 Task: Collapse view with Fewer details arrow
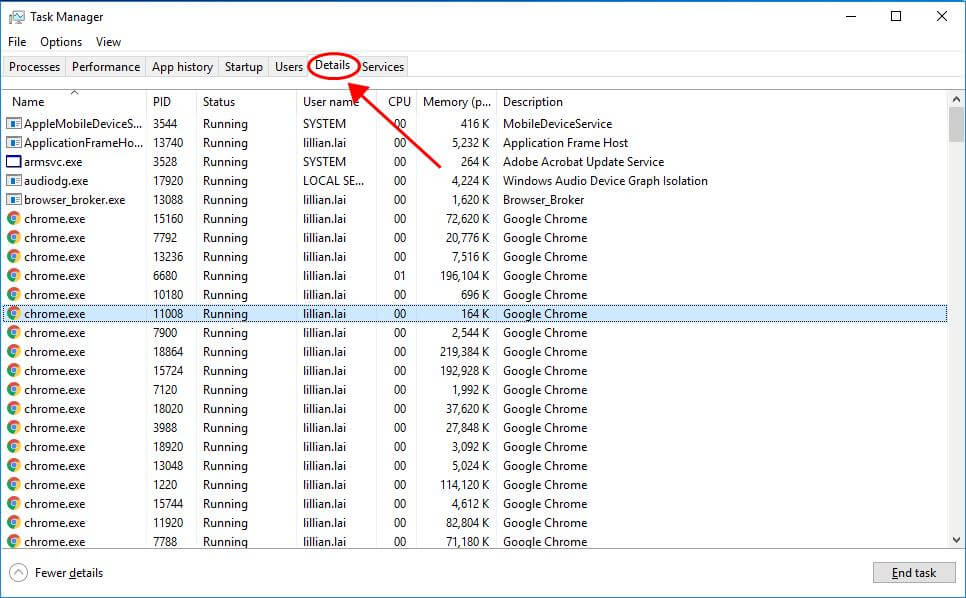(x=18, y=573)
